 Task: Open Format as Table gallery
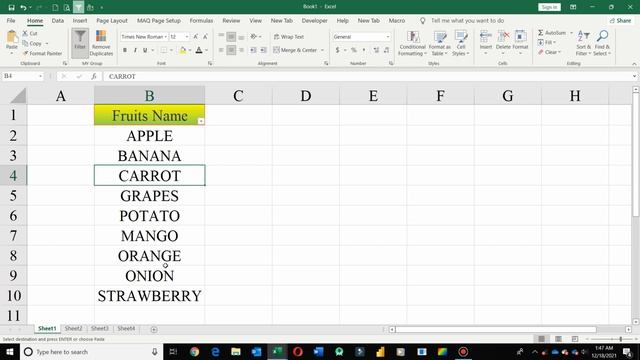pos(440,43)
